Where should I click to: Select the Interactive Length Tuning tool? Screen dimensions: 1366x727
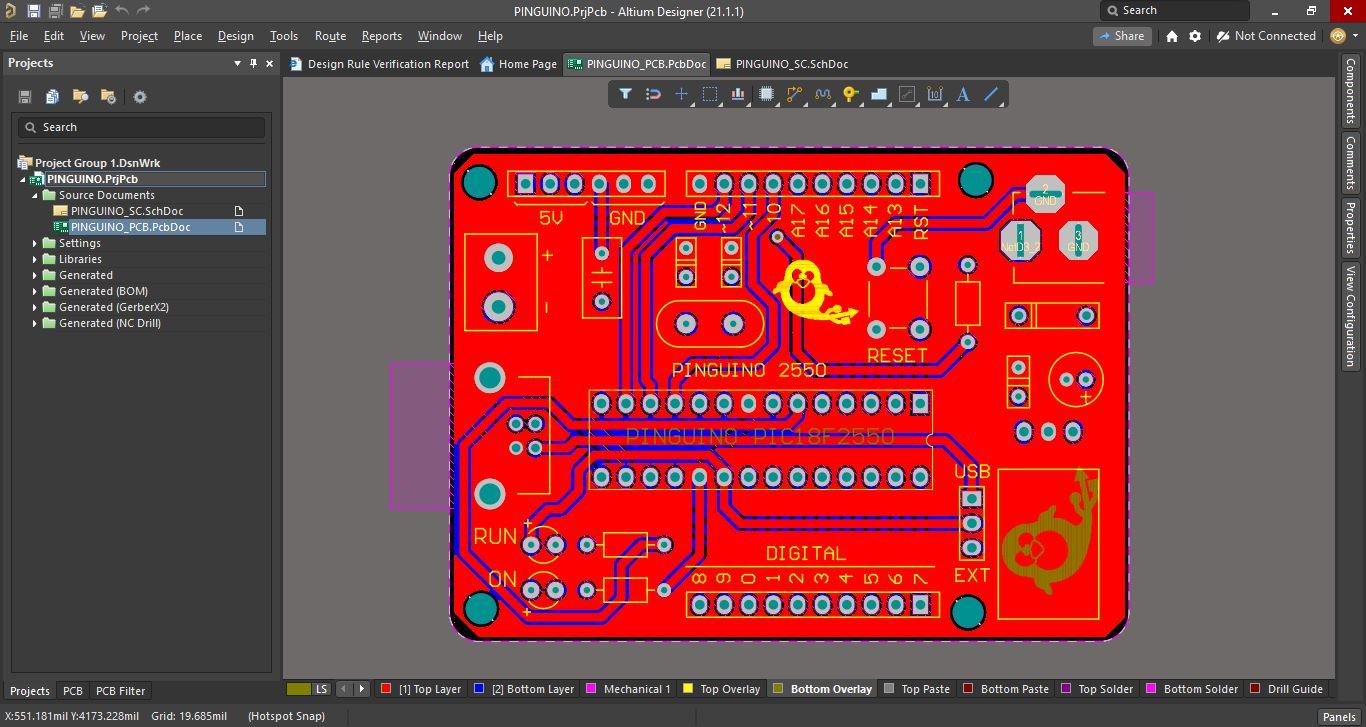[823, 94]
